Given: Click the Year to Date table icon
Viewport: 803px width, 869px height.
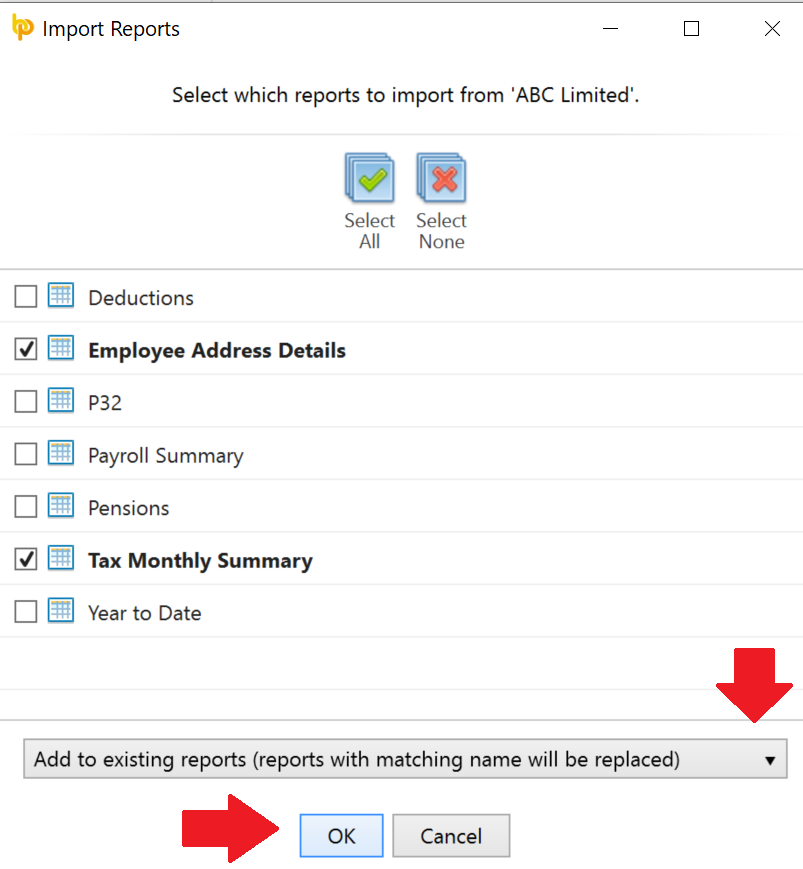Looking at the screenshot, I should click(x=61, y=611).
